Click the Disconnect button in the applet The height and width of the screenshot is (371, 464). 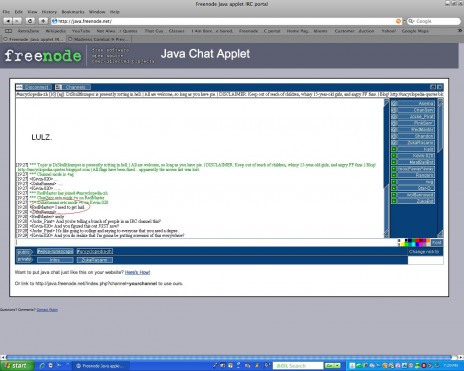tap(34, 87)
